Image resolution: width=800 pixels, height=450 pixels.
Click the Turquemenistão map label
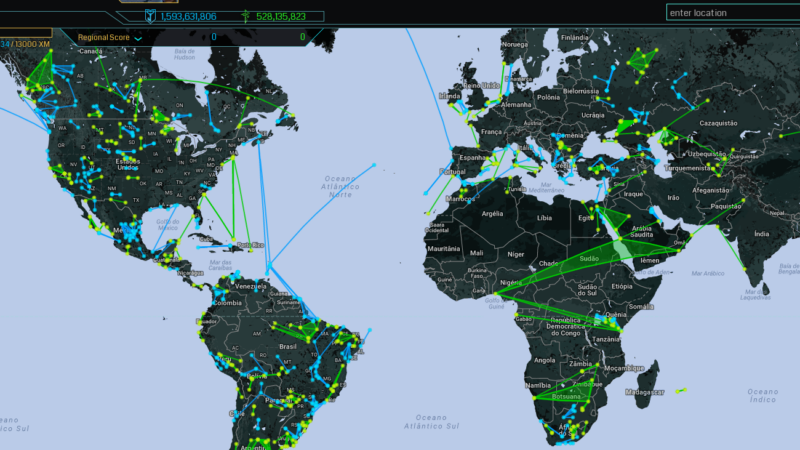click(687, 167)
